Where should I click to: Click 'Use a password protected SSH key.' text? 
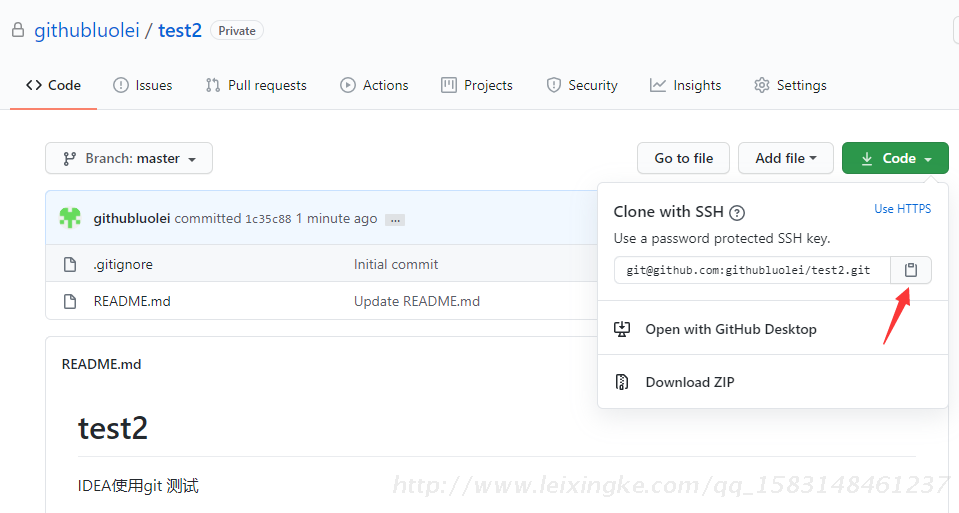tap(722, 238)
